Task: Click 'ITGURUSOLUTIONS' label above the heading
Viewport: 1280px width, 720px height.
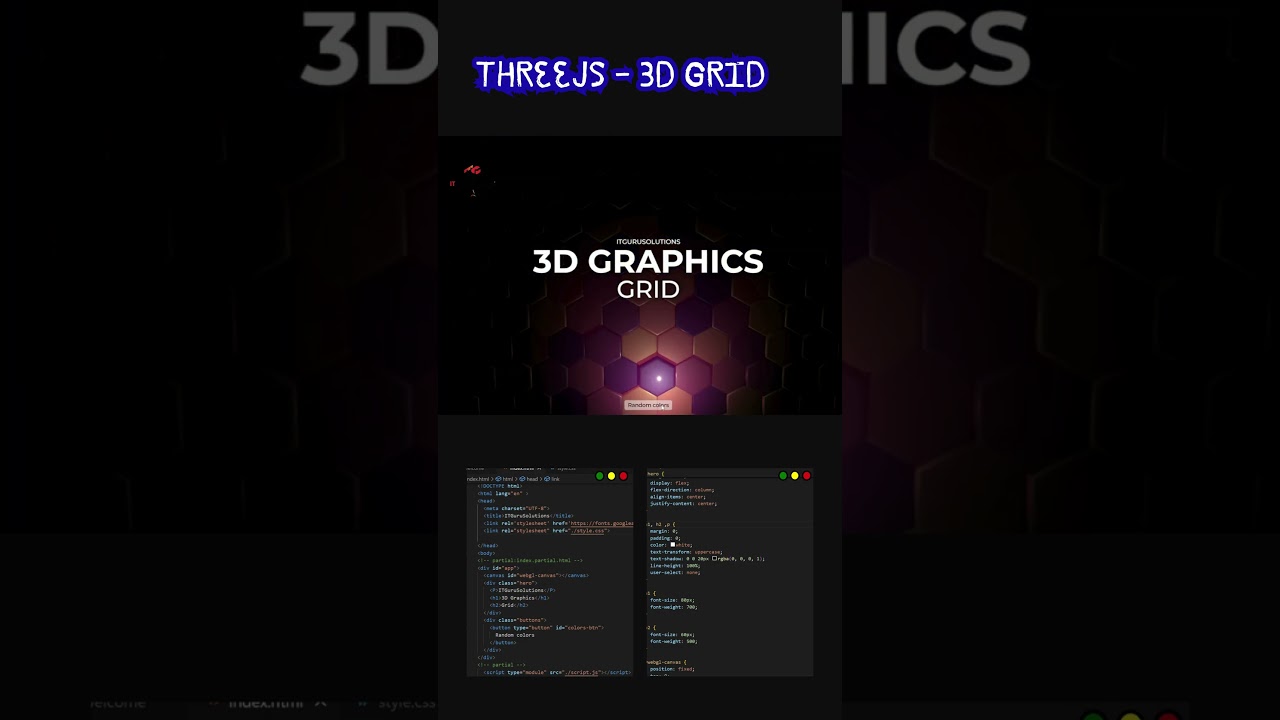Action: (648, 241)
